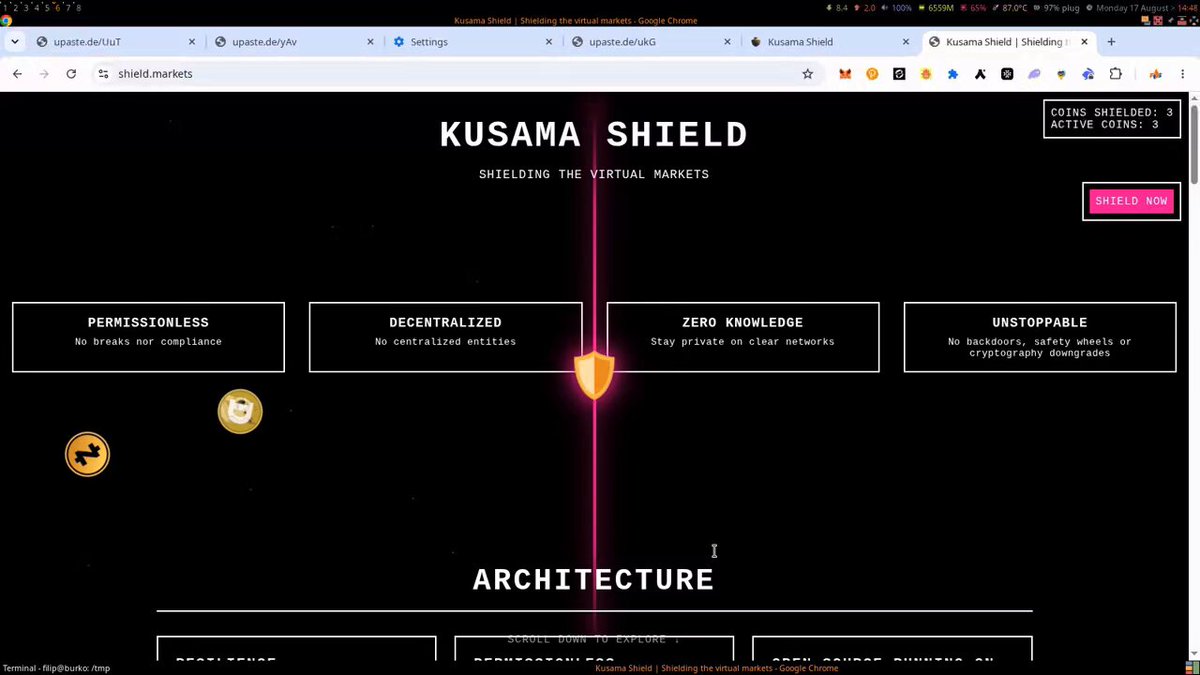Go back to the previous page

[17, 74]
